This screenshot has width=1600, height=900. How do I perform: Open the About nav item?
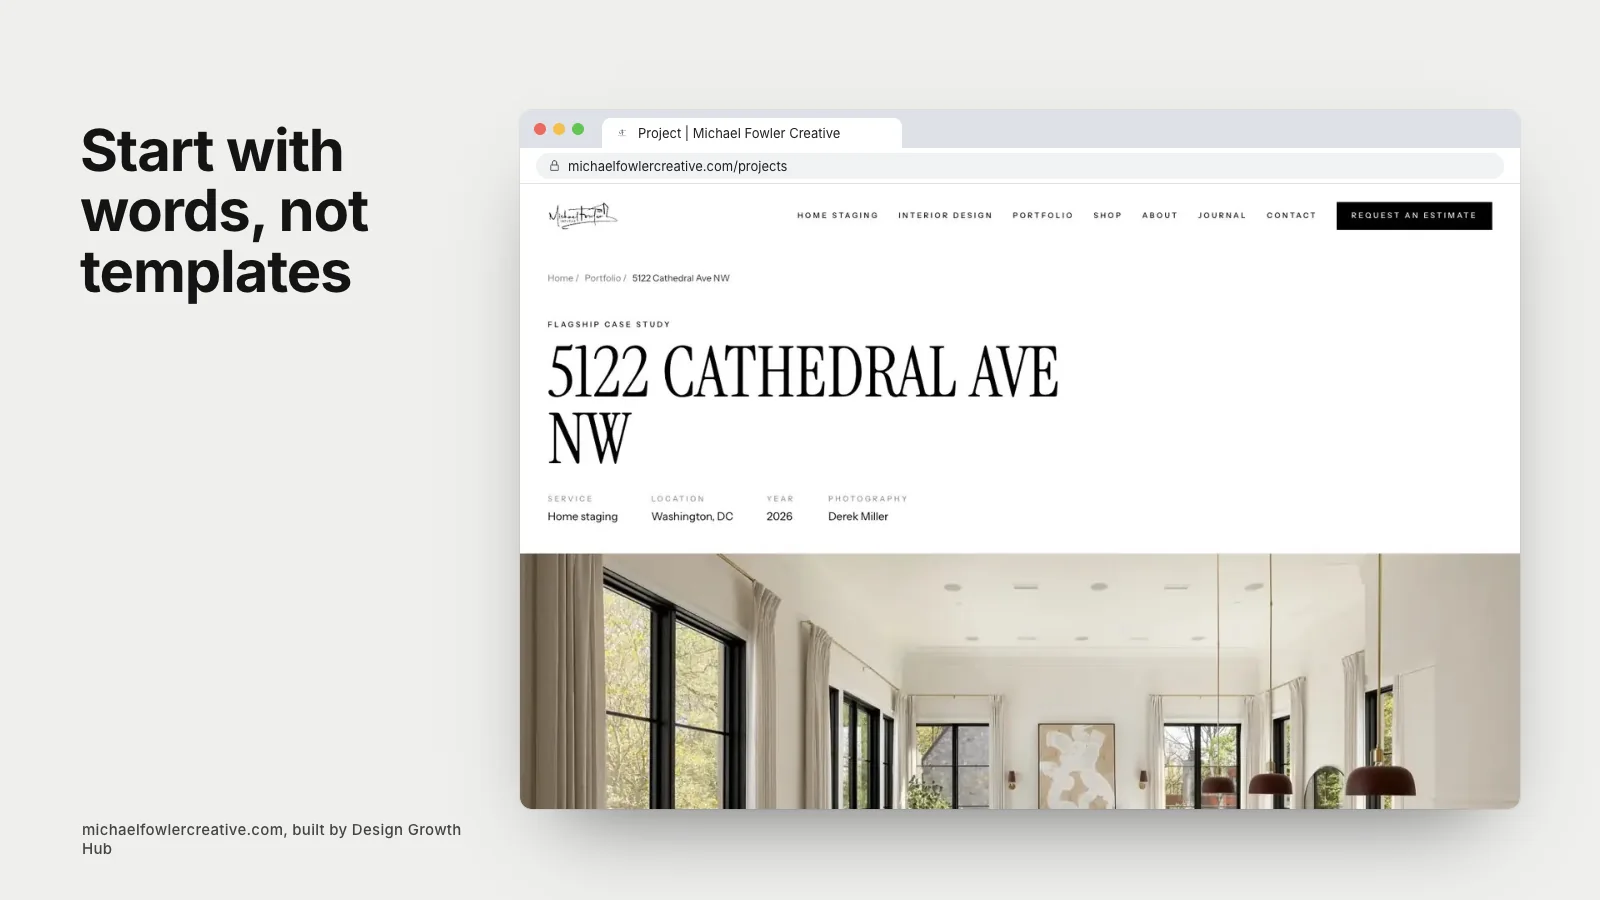[x=1160, y=215]
